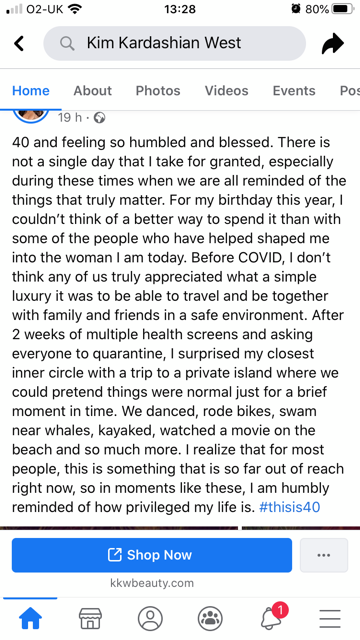This screenshot has height=640, width=360.
Task: Open the Profile icon in bottom bar
Action: [x=150, y=618]
